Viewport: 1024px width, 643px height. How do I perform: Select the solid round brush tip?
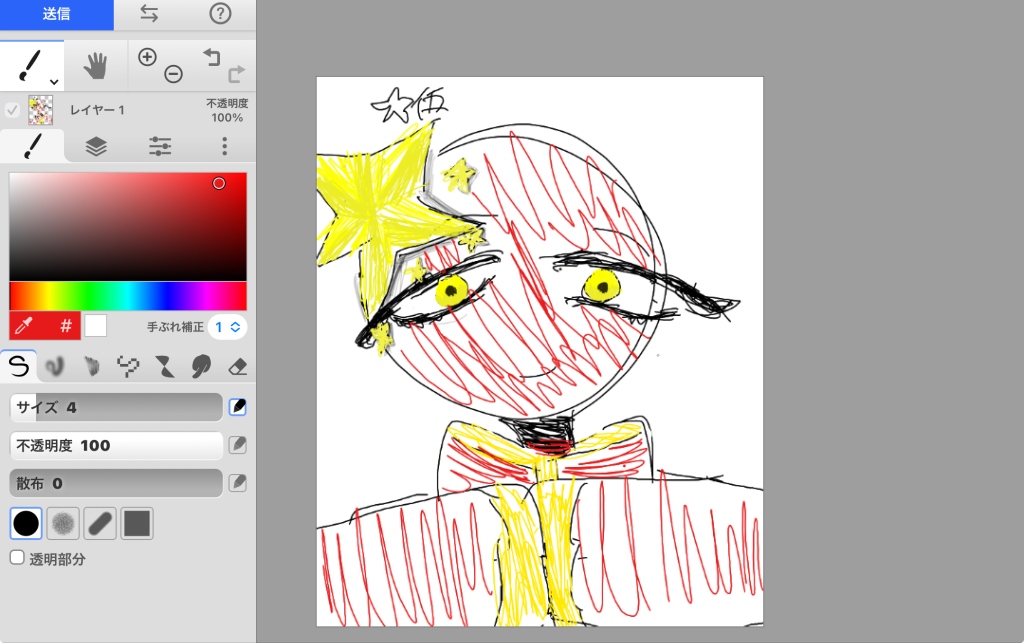[26, 524]
